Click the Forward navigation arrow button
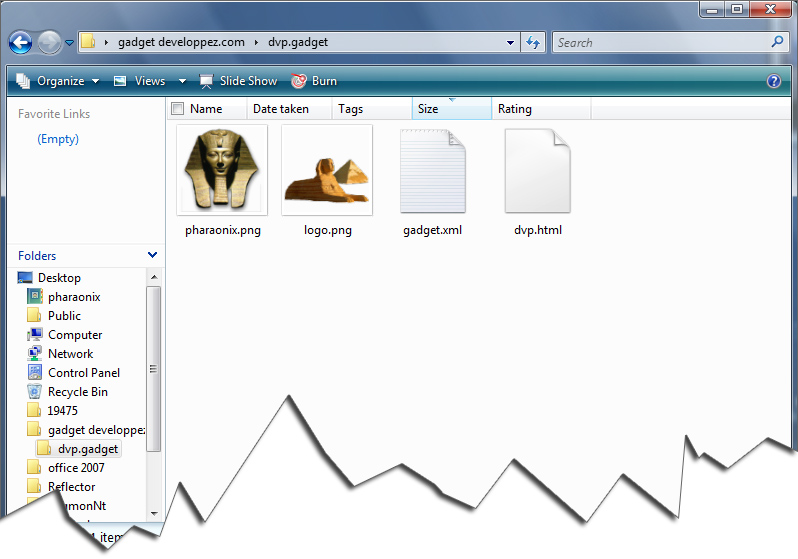This screenshot has height=559, width=798. [x=49, y=43]
